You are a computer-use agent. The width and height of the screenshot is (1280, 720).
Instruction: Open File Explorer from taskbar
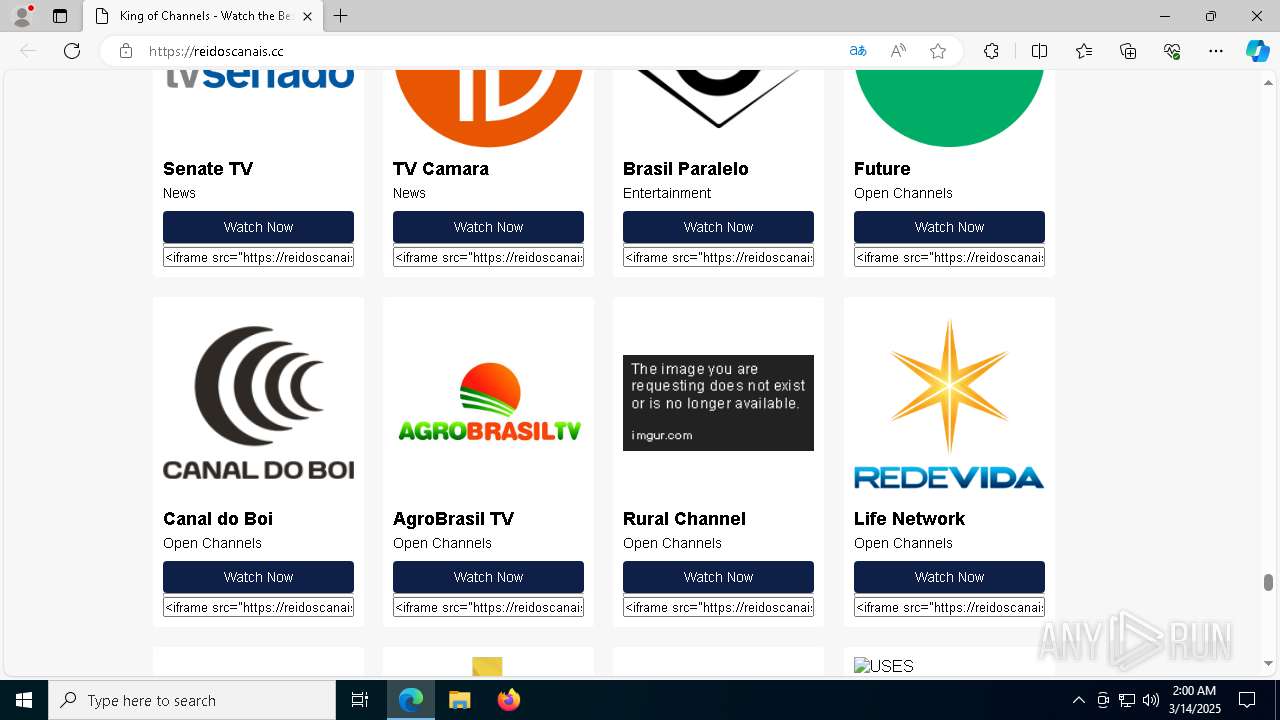[459, 700]
